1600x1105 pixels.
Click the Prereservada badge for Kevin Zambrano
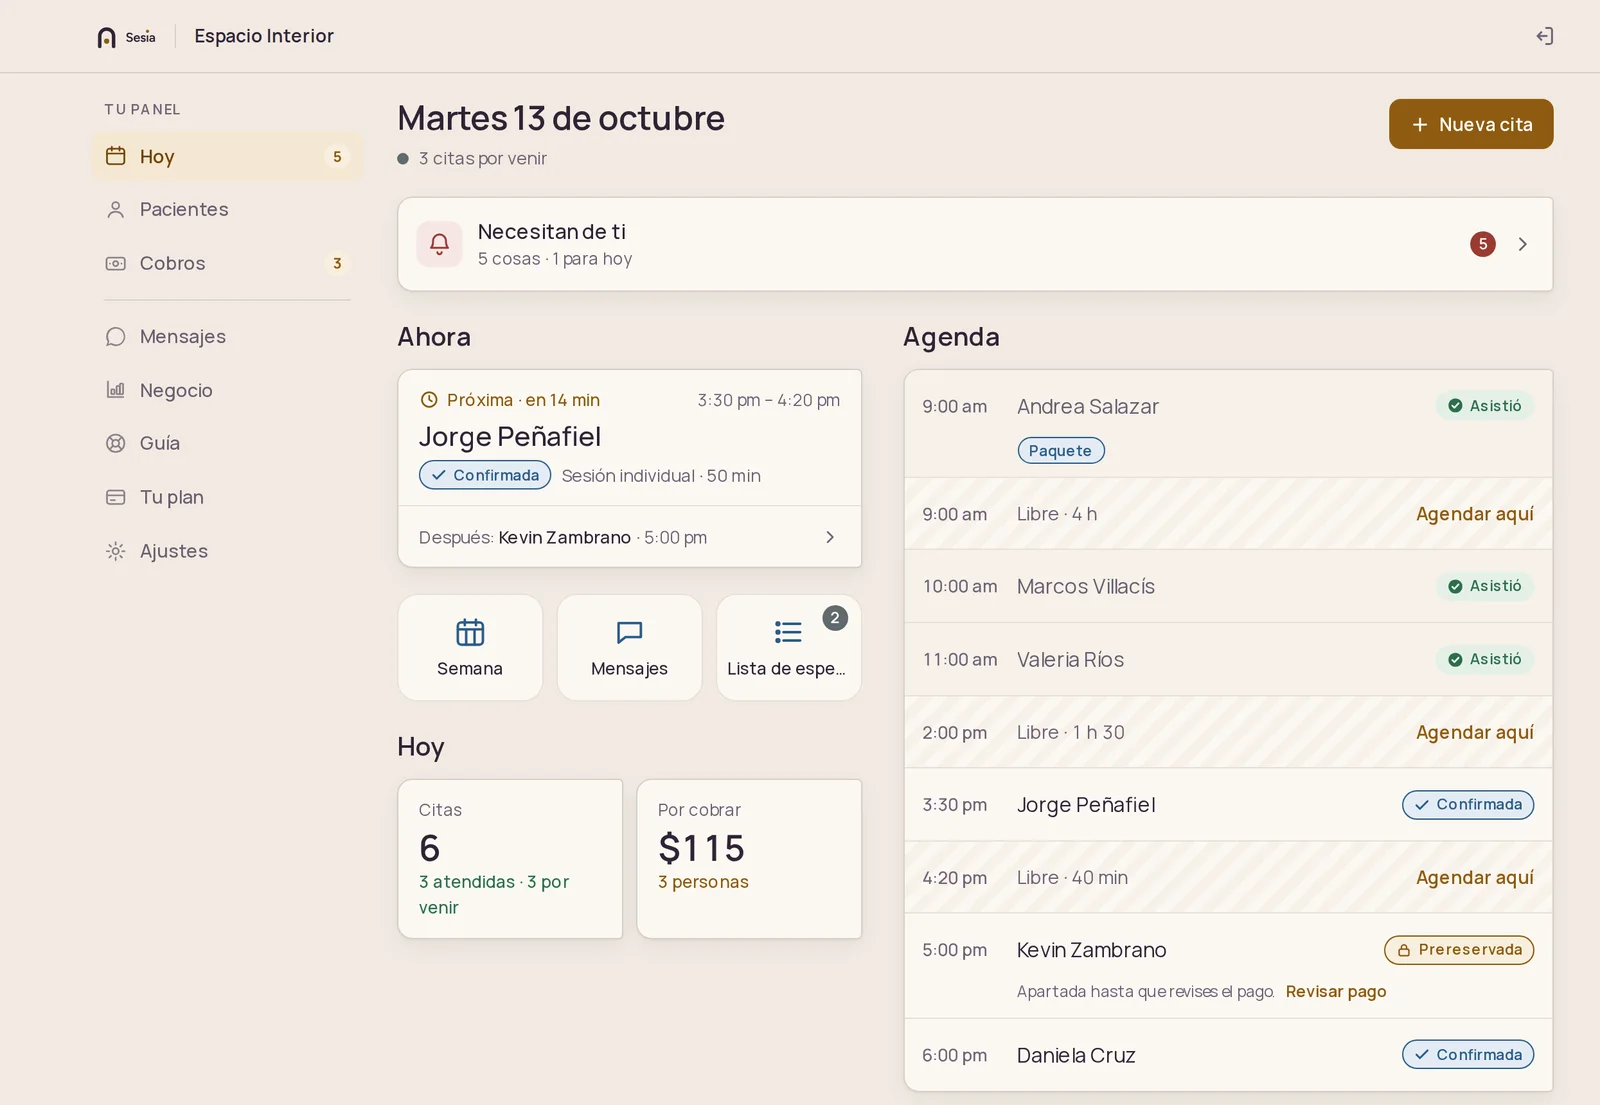point(1459,950)
